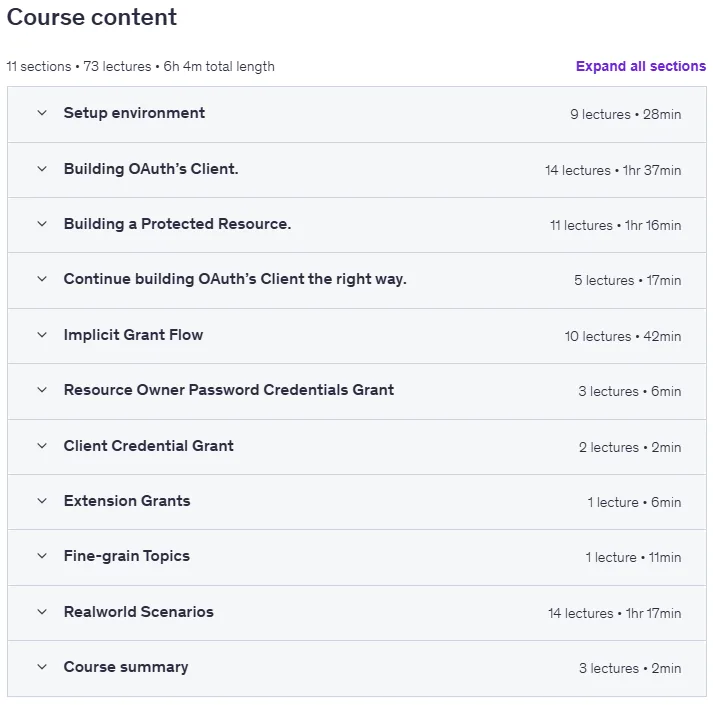
Task: Click chevron beside Building a Protected Resource
Action: click(x=42, y=224)
